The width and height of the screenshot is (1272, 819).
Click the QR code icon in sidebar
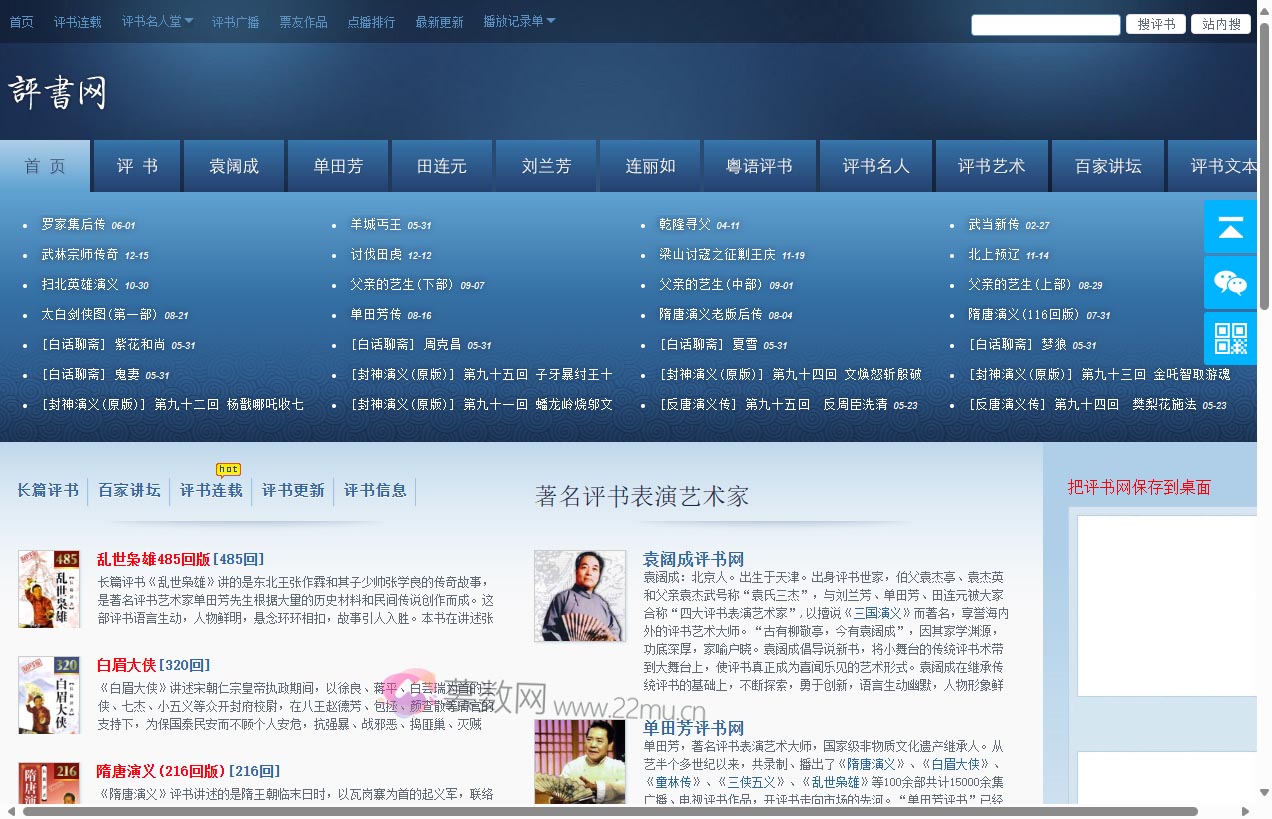[x=1230, y=339]
